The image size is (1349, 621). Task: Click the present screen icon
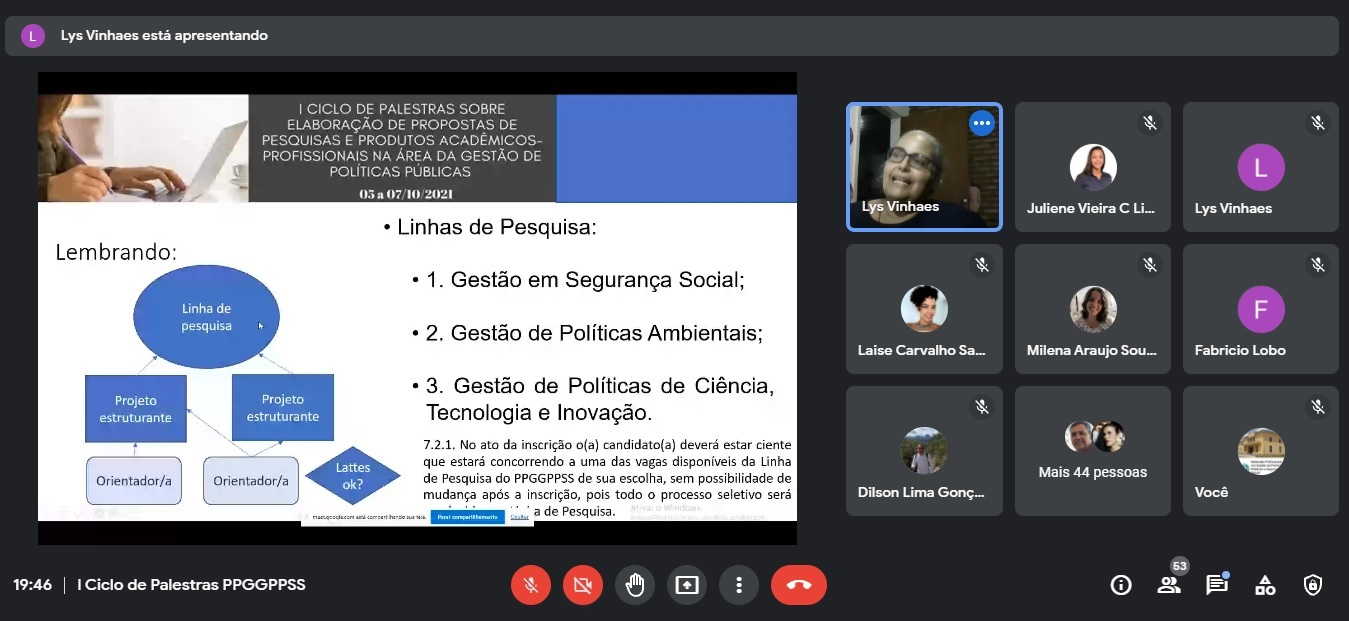click(x=687, y=585)
